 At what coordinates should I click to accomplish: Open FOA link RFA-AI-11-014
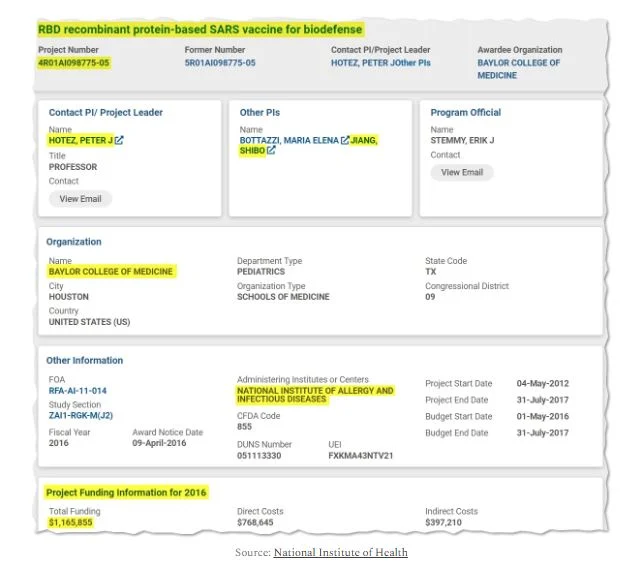click(x=78, y=391)
